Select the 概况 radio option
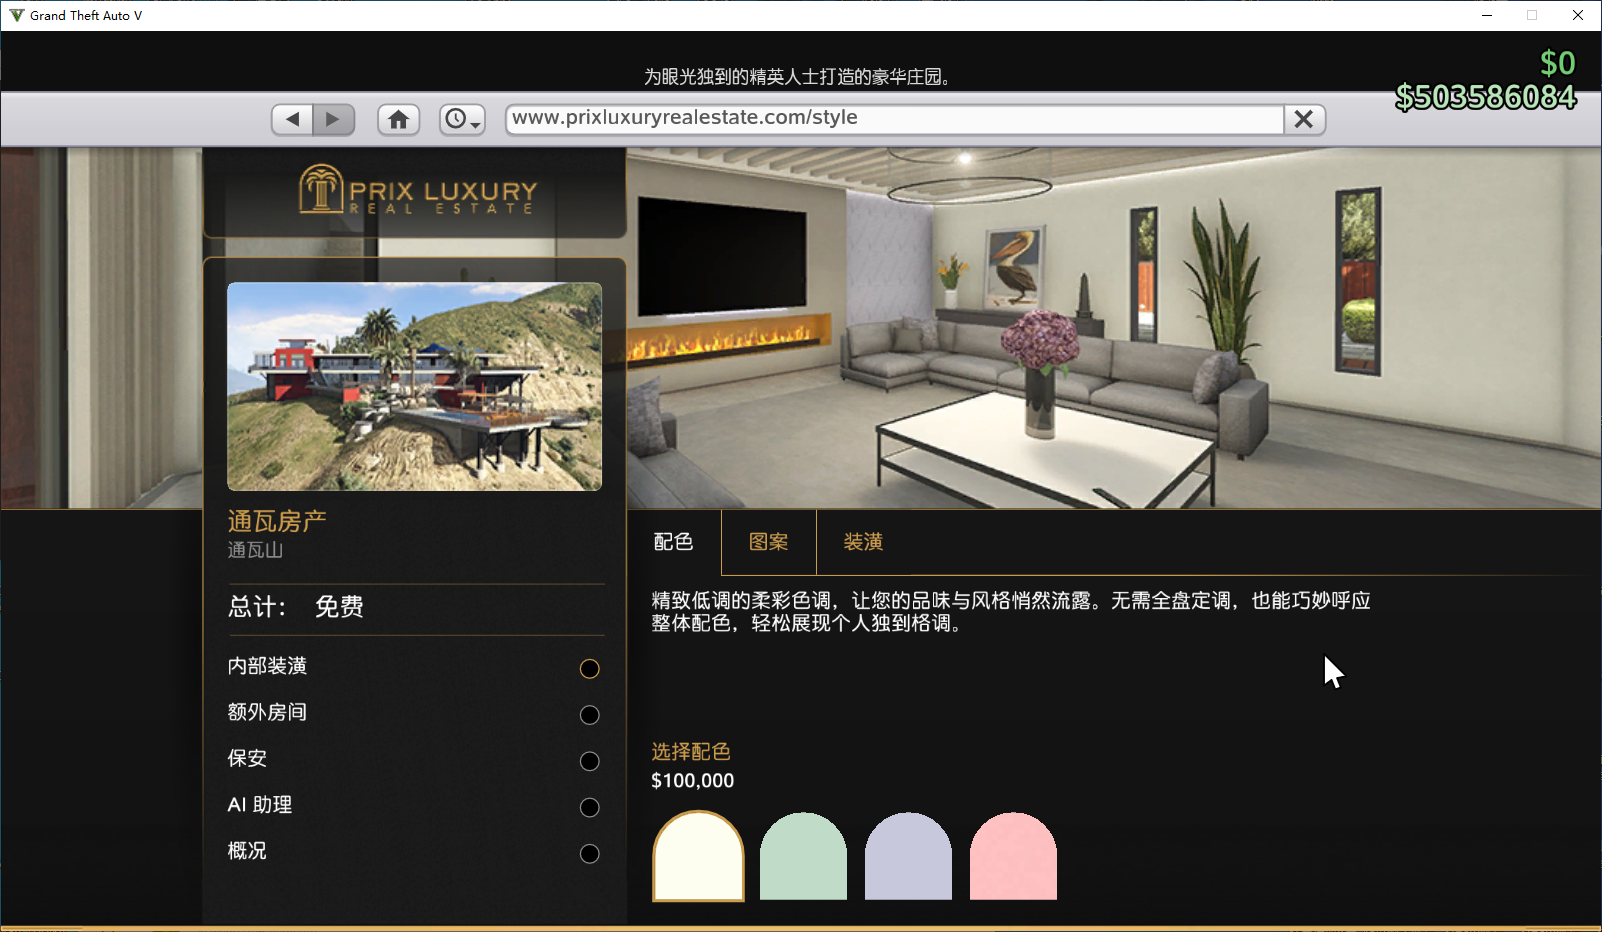Image resolution: width=1602 pixels, height=932 pixels. pyautogui.click(x=590, y=853)
